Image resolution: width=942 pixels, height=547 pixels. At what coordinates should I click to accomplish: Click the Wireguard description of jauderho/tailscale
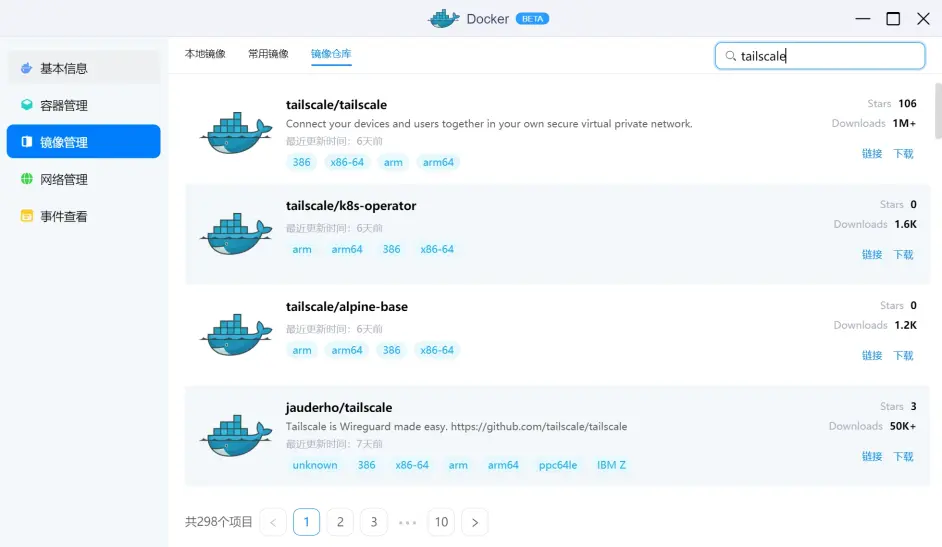click(456, 426)
